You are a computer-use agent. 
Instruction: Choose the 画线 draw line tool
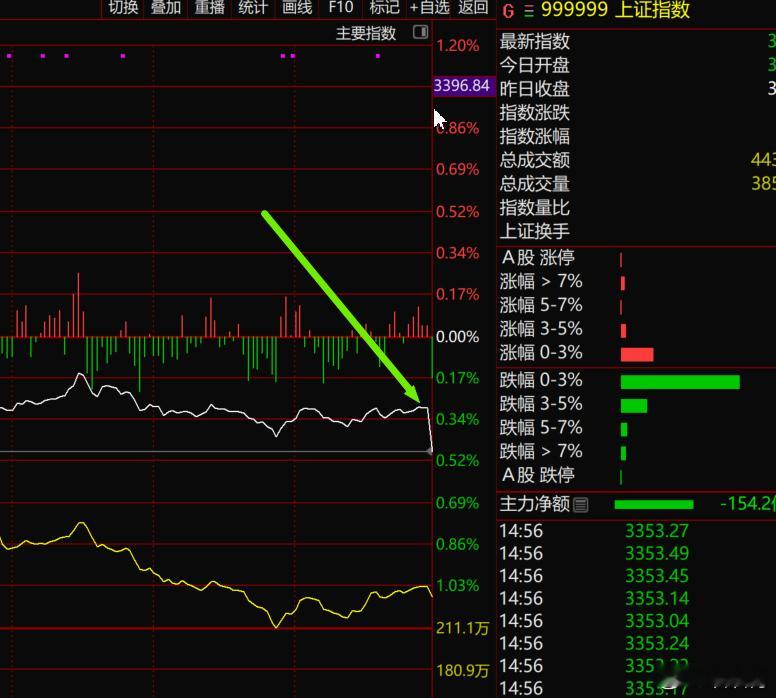click(x=297, y=7)
